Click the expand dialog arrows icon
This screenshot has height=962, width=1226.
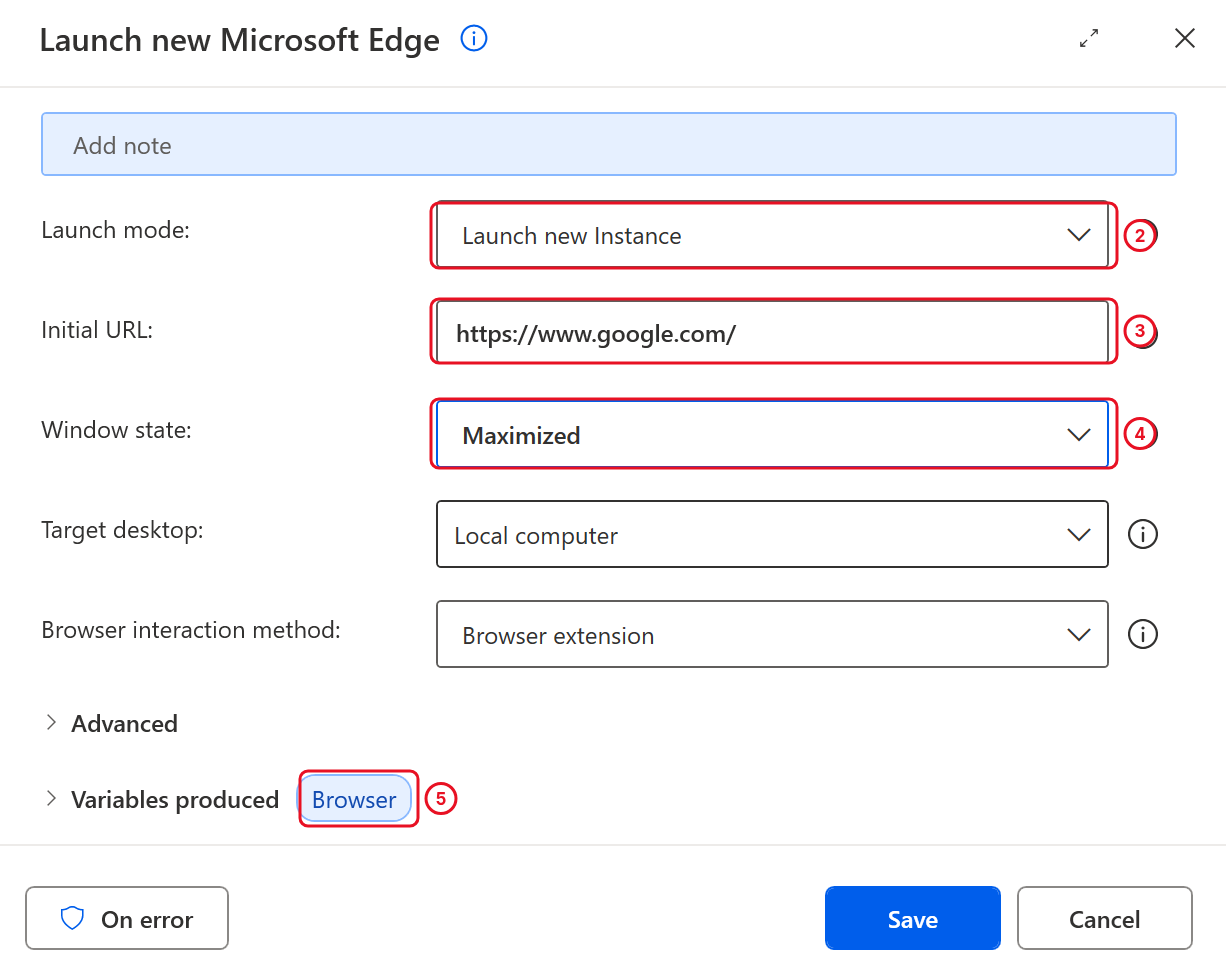pos(1089,39)
